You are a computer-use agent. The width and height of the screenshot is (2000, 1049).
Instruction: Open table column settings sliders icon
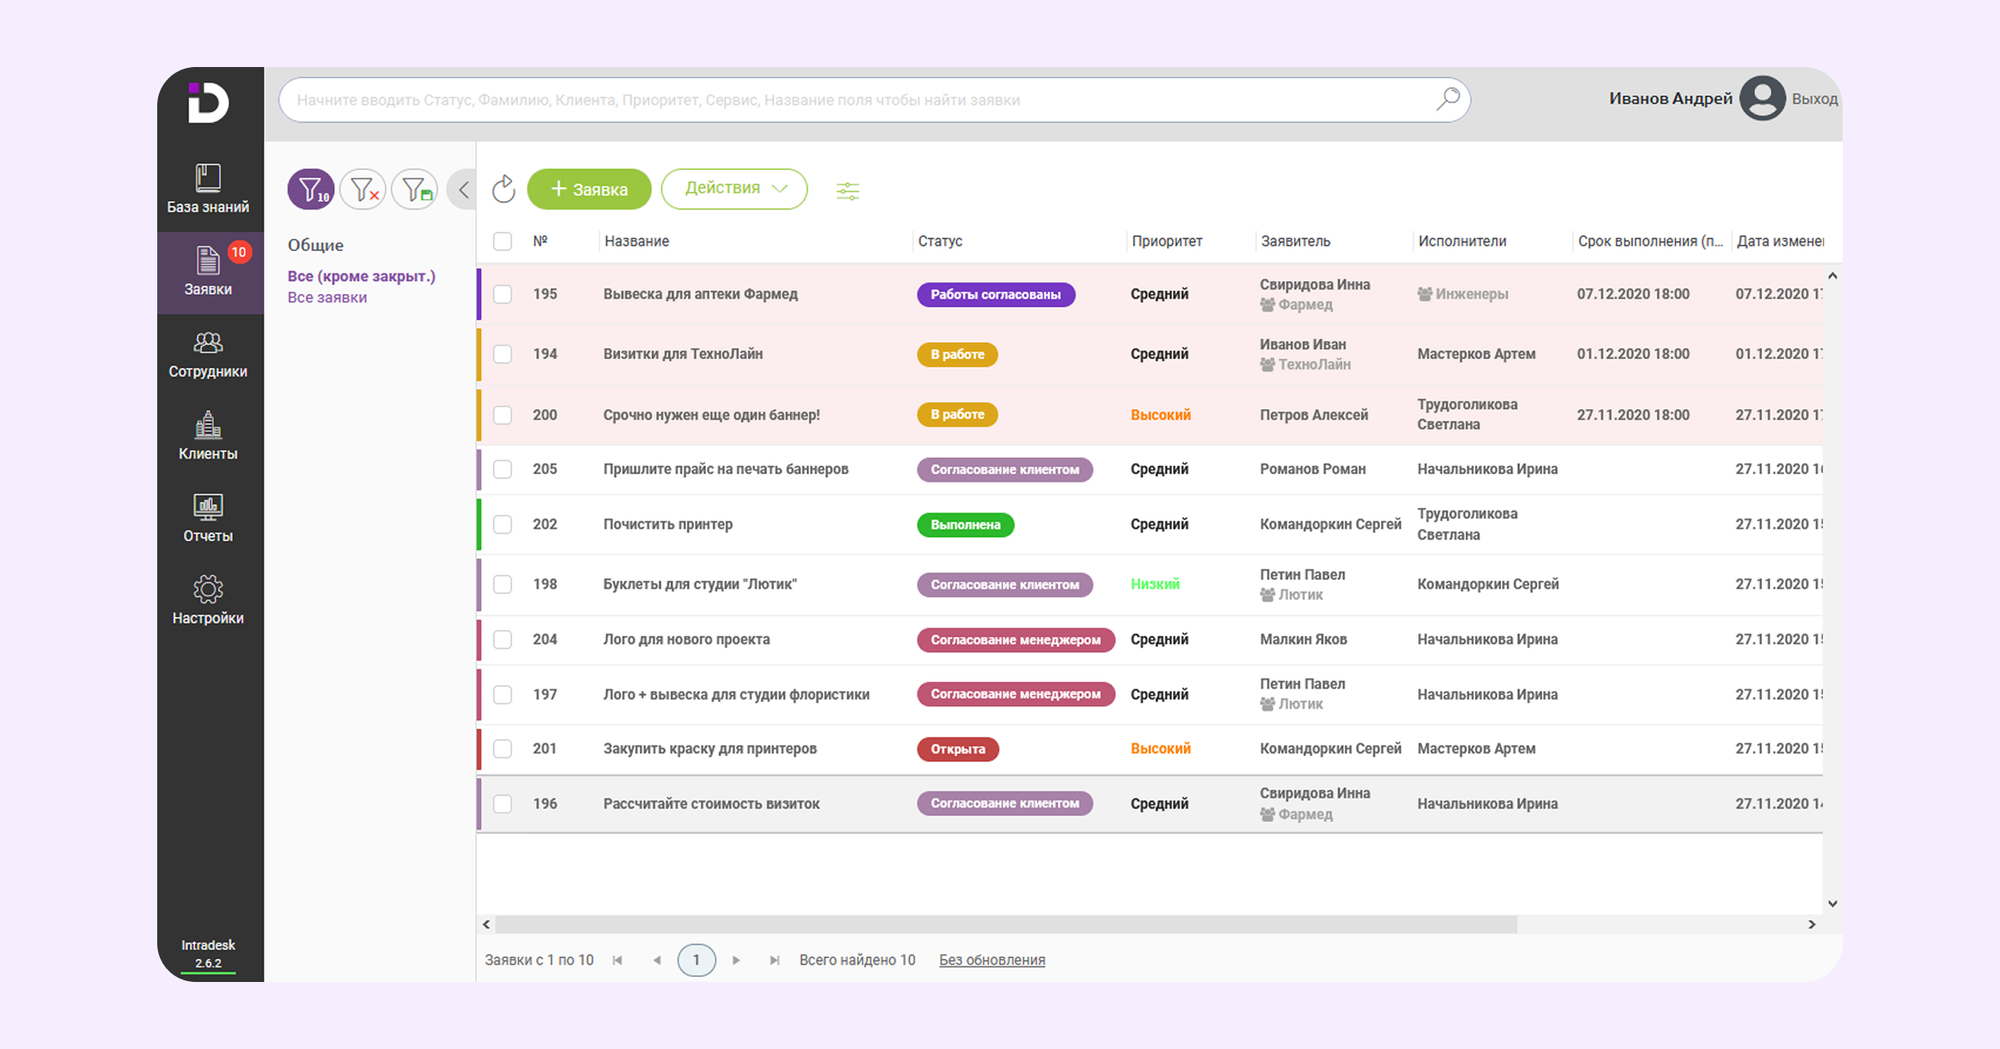tap(847, 191)
